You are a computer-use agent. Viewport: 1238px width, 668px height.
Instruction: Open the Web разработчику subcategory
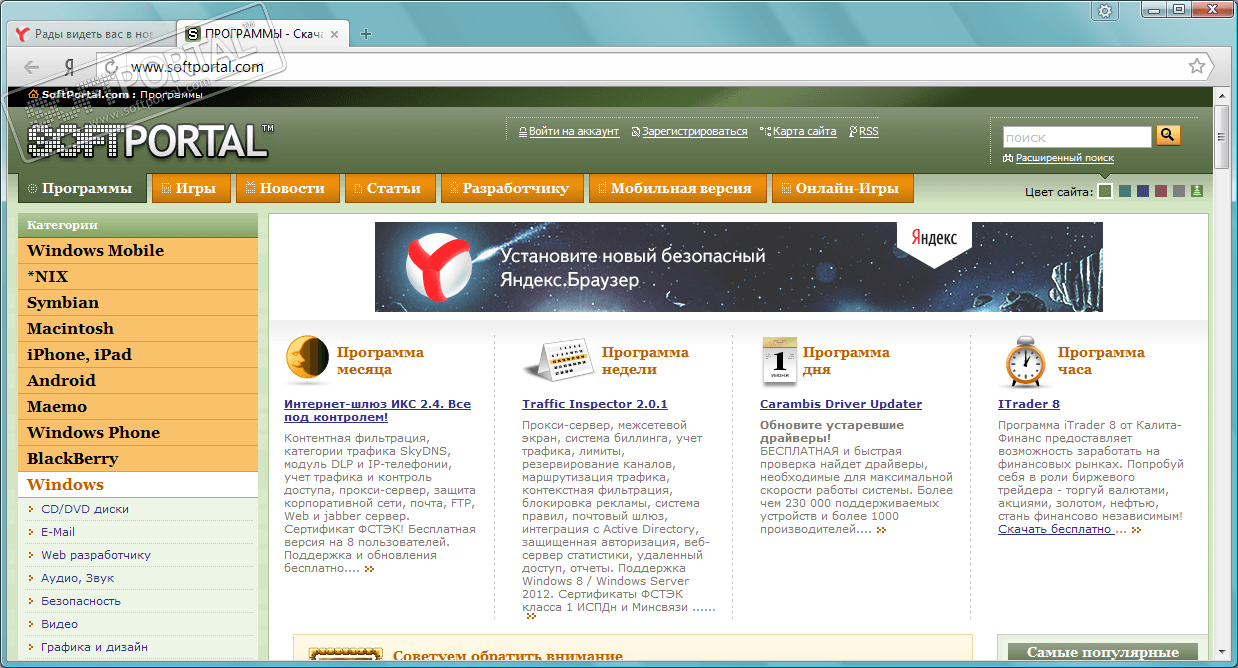click(x=96, y=555)
